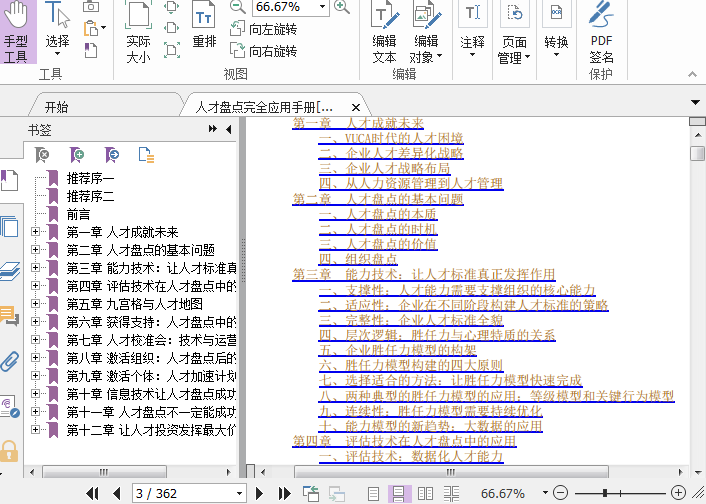Viewport: 706px width, 504px height.
Task: Expand the 第一章 人才成就未来 bookmark
Action: [35, 232]
